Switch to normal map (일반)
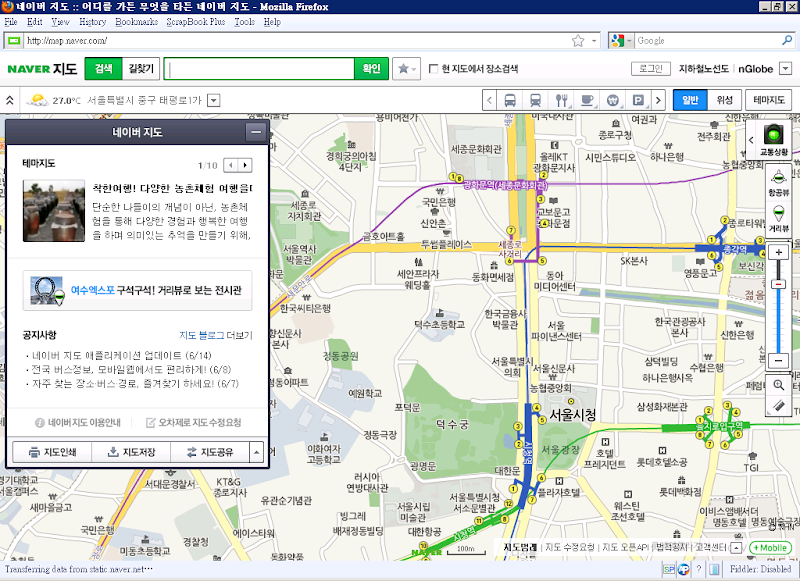Screen dimensions: 800x581 pyautogui.click(x=690, y=100)
